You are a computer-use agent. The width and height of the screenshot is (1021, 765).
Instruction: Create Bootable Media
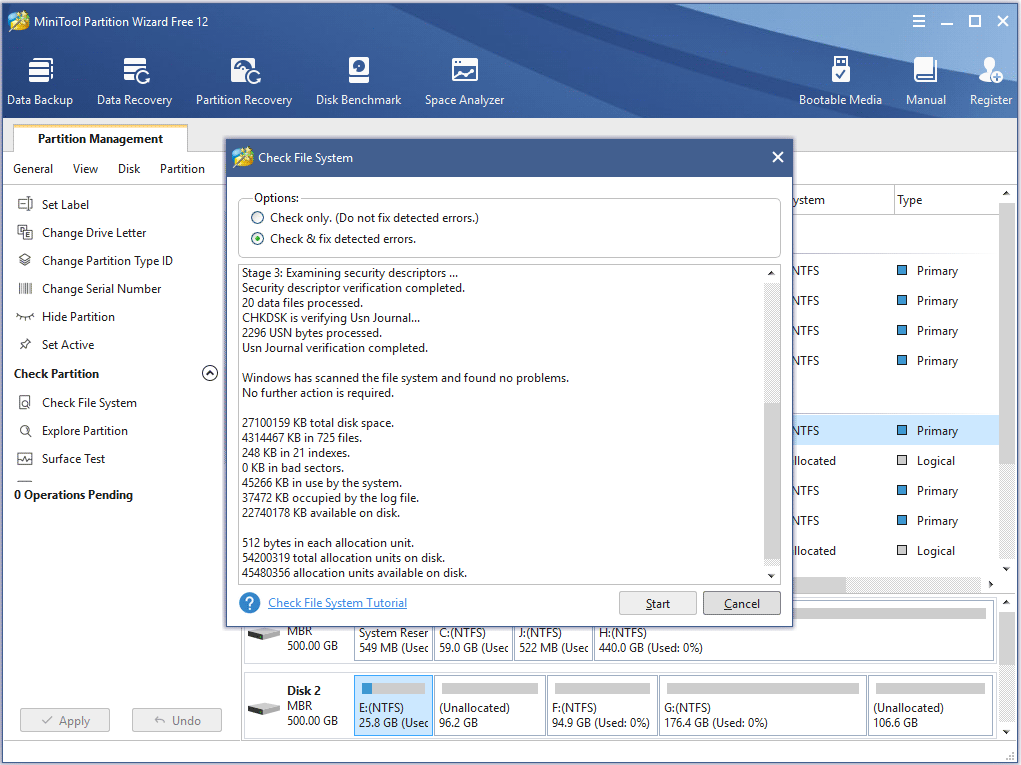840,82
